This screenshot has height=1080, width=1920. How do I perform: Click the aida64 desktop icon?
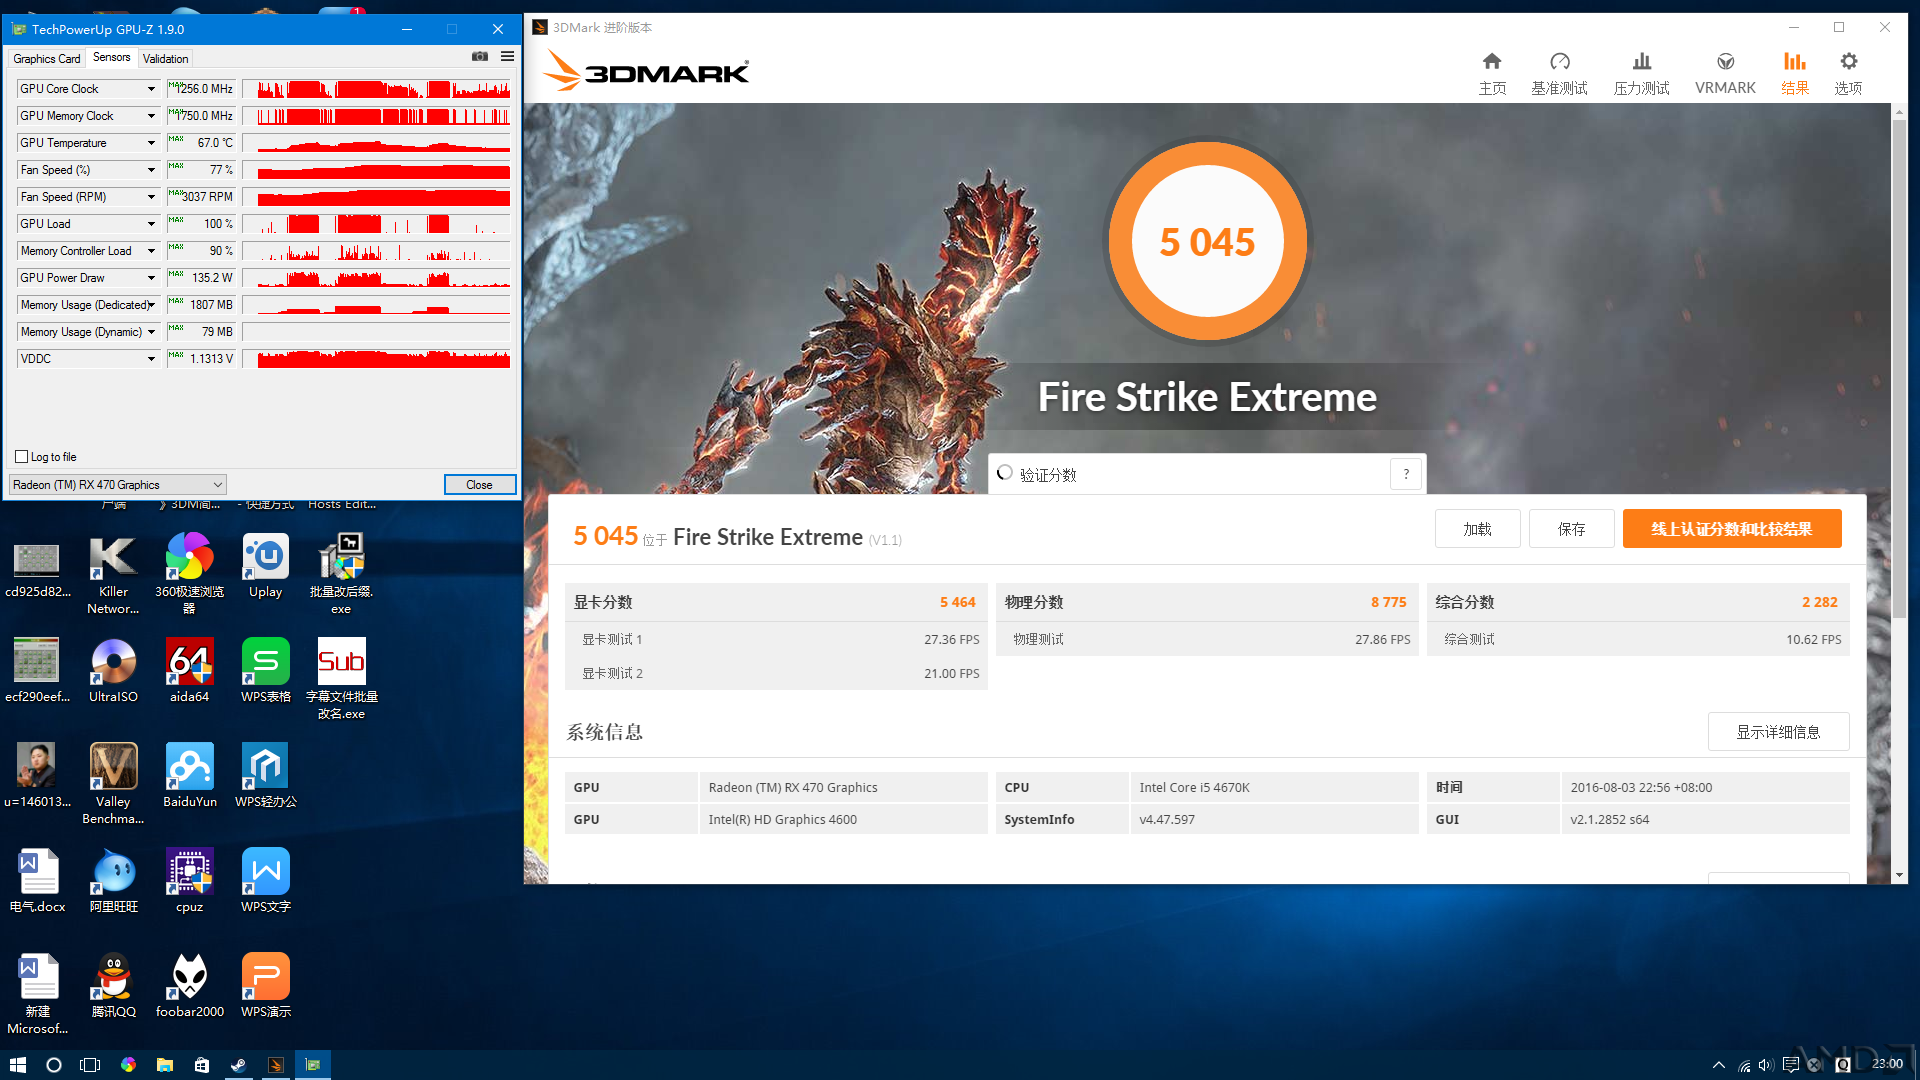click(x=189, y=671)
